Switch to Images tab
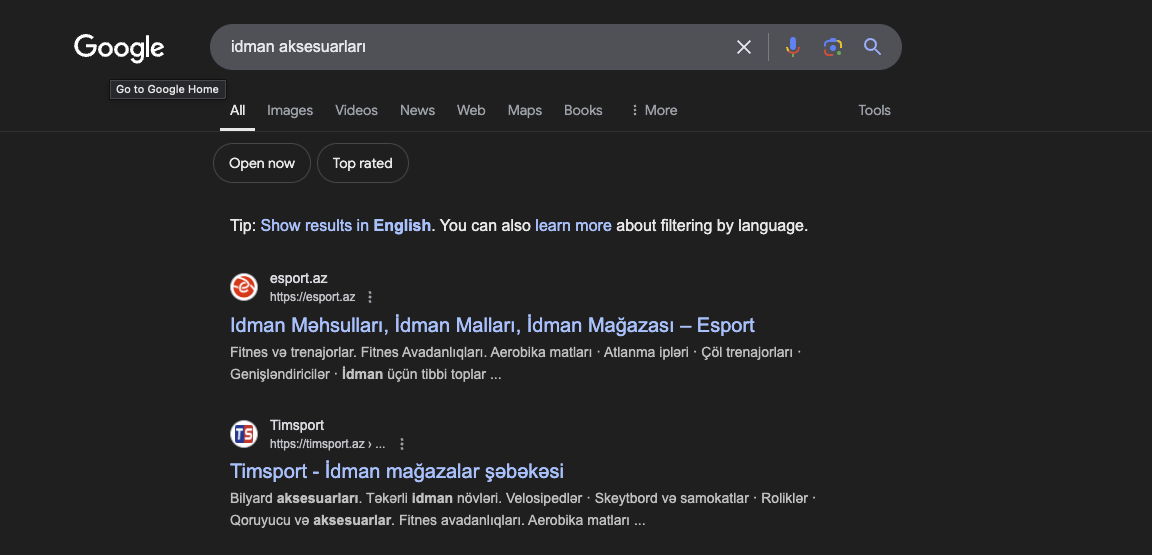This screenshot has width=1152, height=555. (x=290, y=110)
